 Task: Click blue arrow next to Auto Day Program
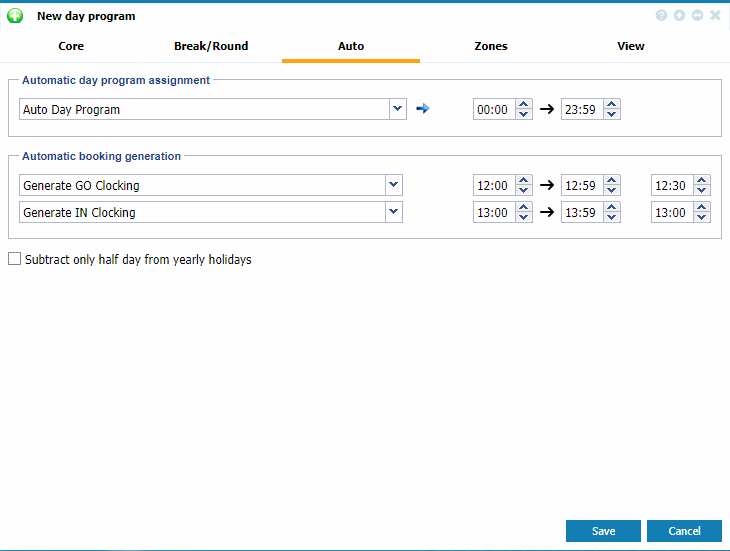(422, 109)
